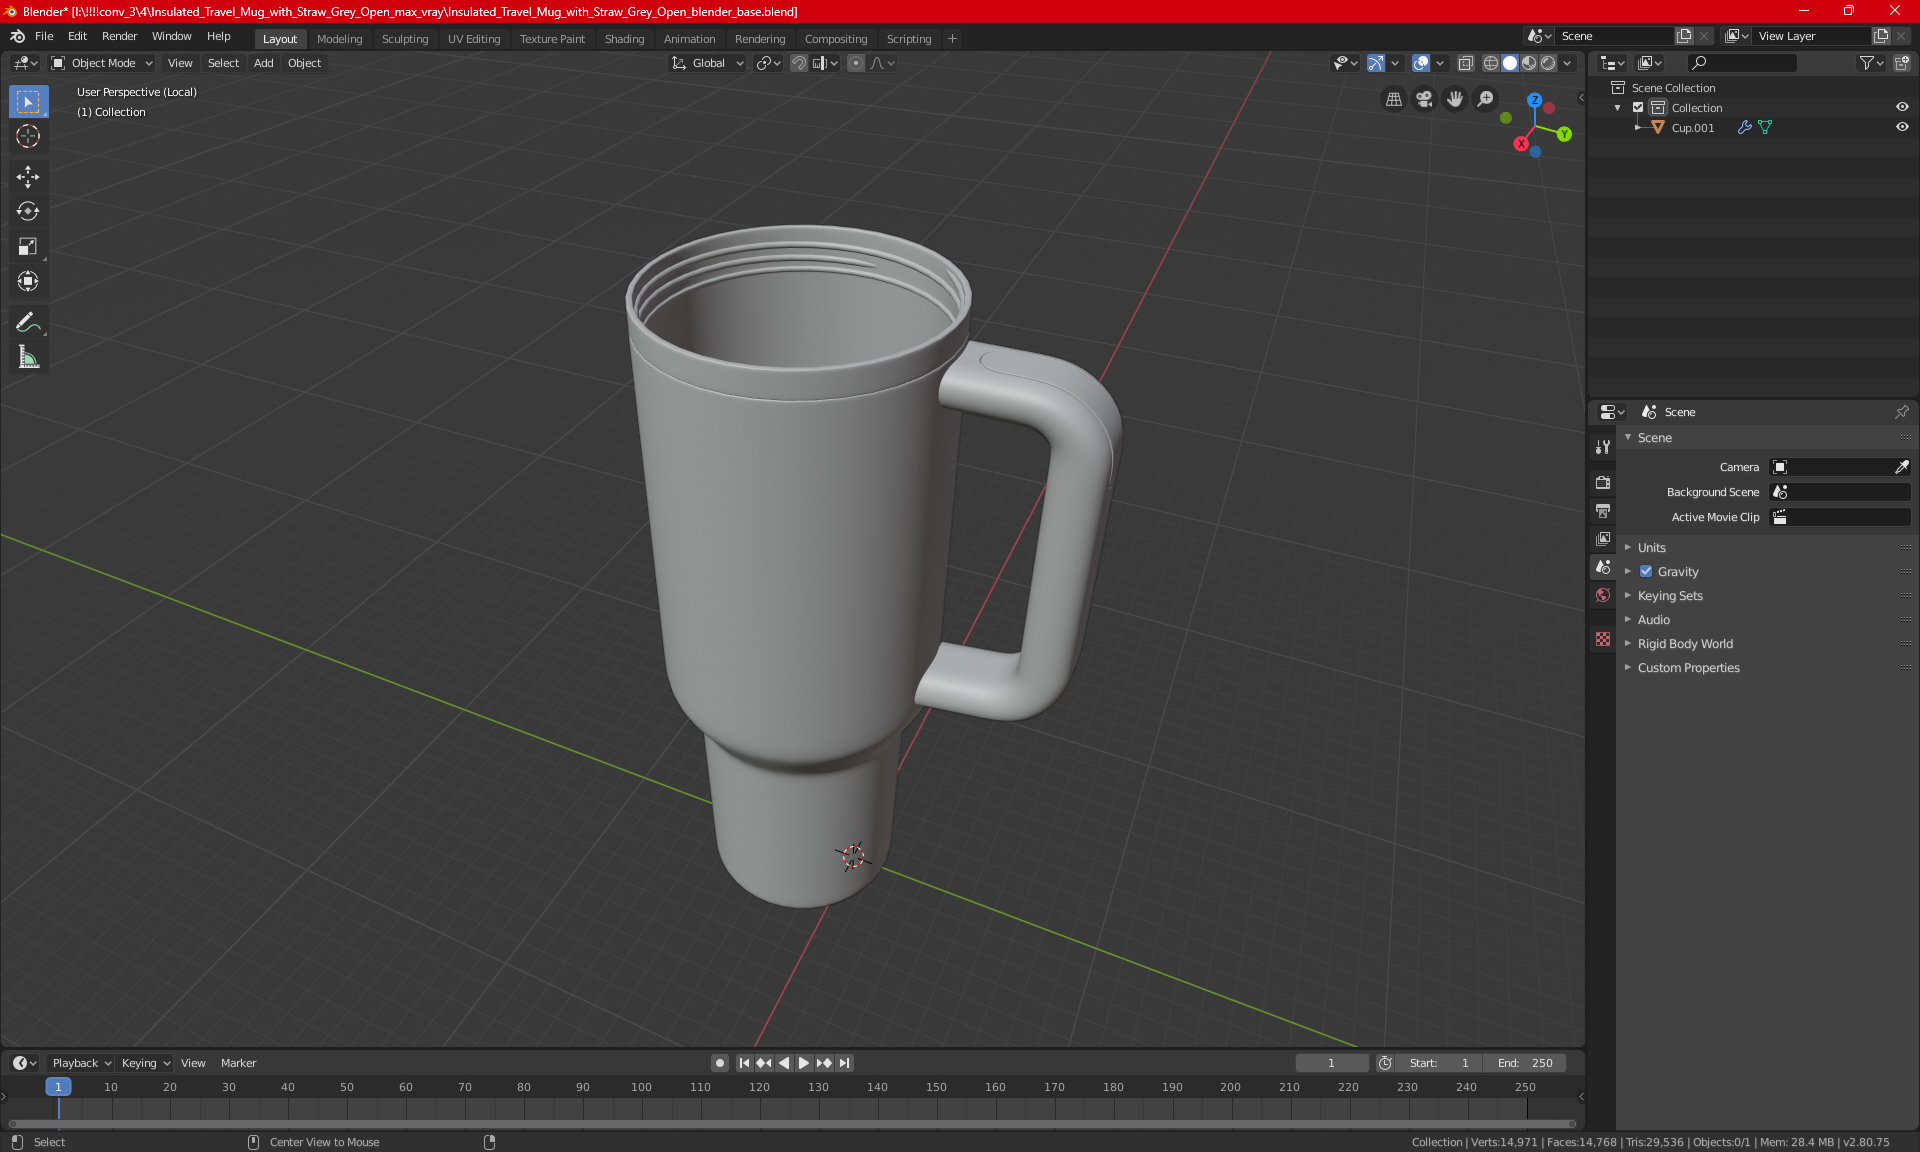Play the animation forward
Viewport: 1920px width, 1152px height.
coord(804,1063)
